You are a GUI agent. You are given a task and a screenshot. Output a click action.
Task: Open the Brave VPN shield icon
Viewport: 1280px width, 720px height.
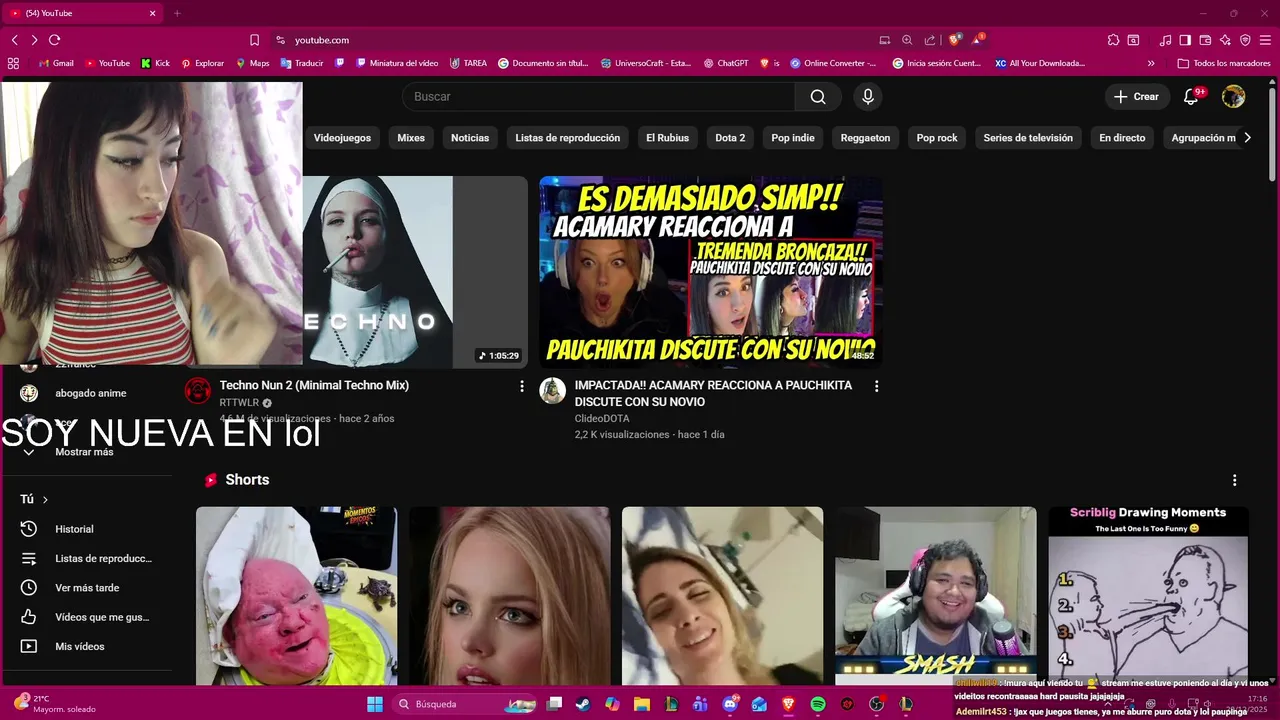pyautogui.click(x=1245, y=40)
